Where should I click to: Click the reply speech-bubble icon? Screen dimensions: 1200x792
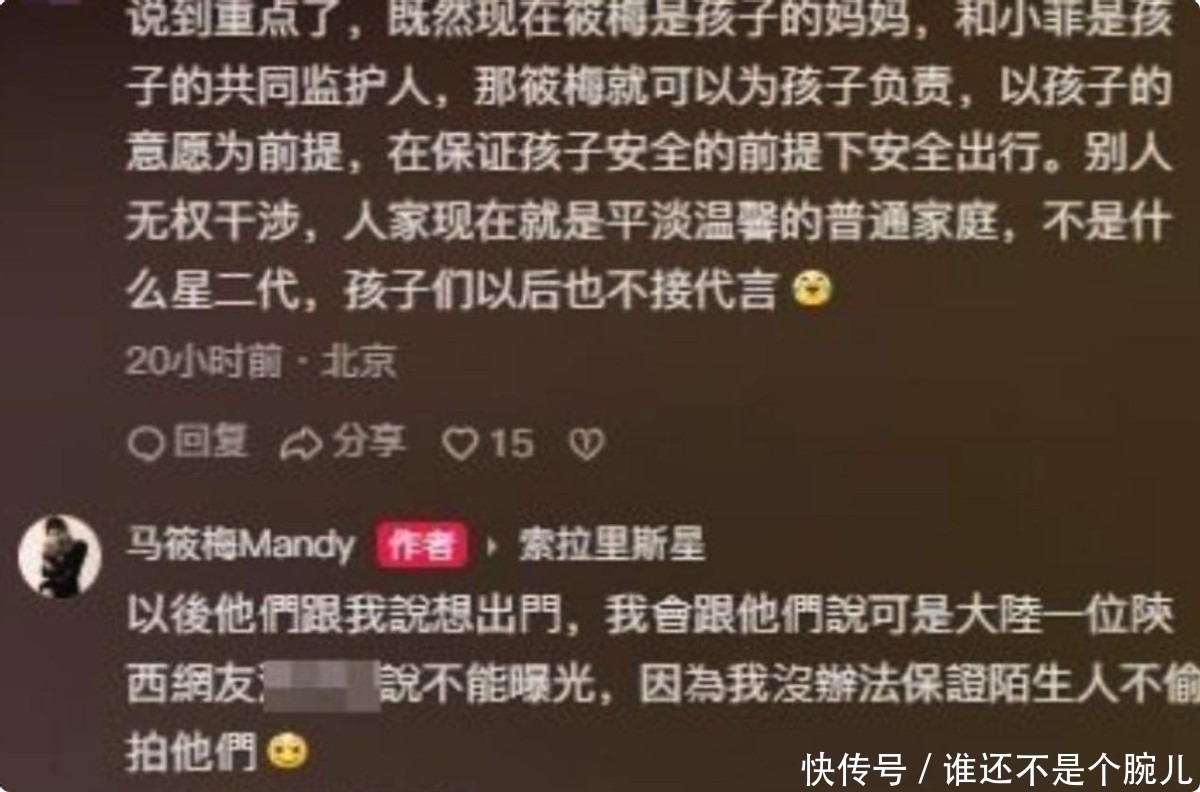click(146, 443)
